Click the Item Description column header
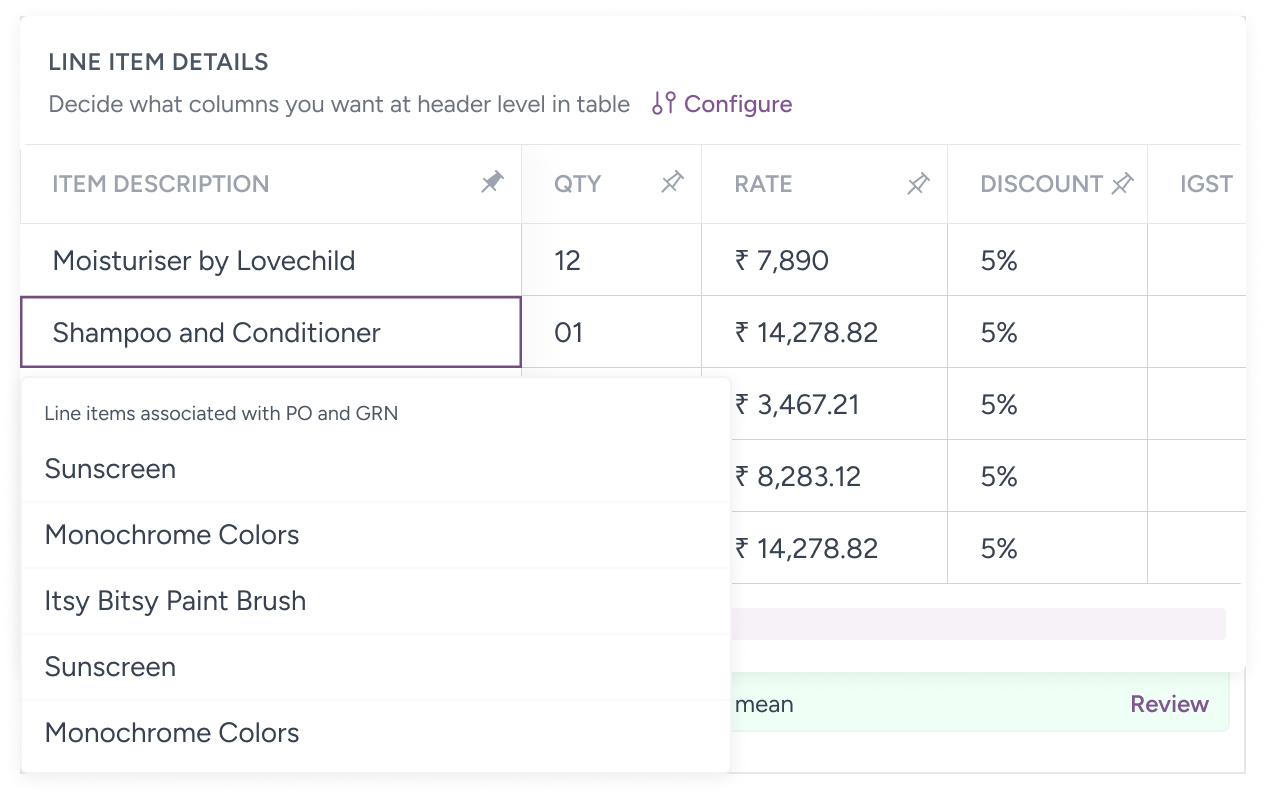 (x=161, y=184)
